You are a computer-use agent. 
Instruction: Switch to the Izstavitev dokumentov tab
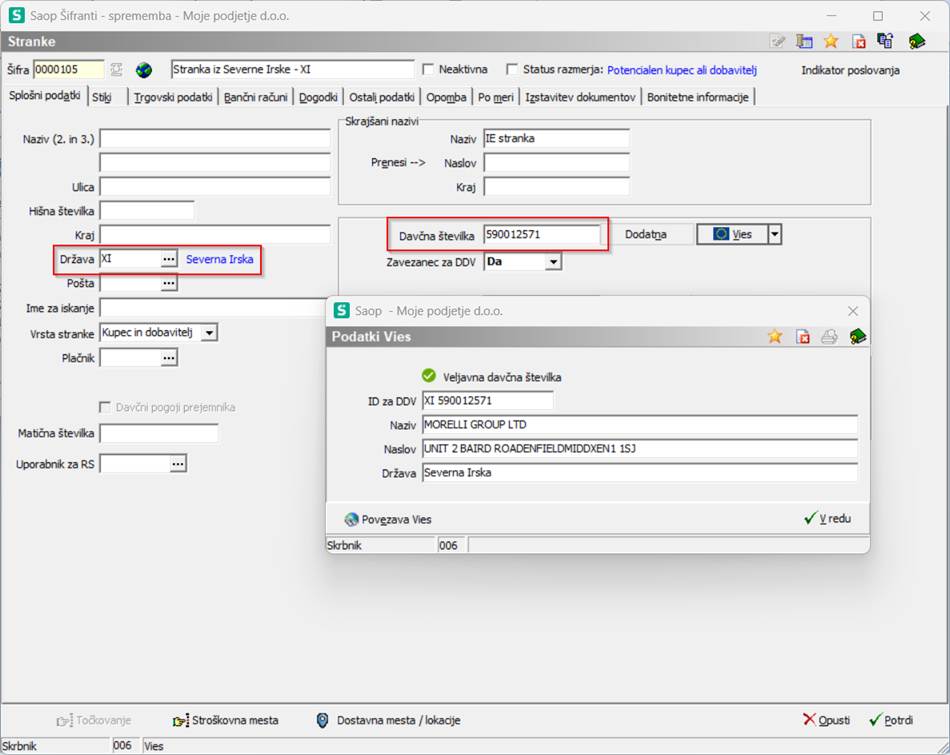tap(580, 97)
